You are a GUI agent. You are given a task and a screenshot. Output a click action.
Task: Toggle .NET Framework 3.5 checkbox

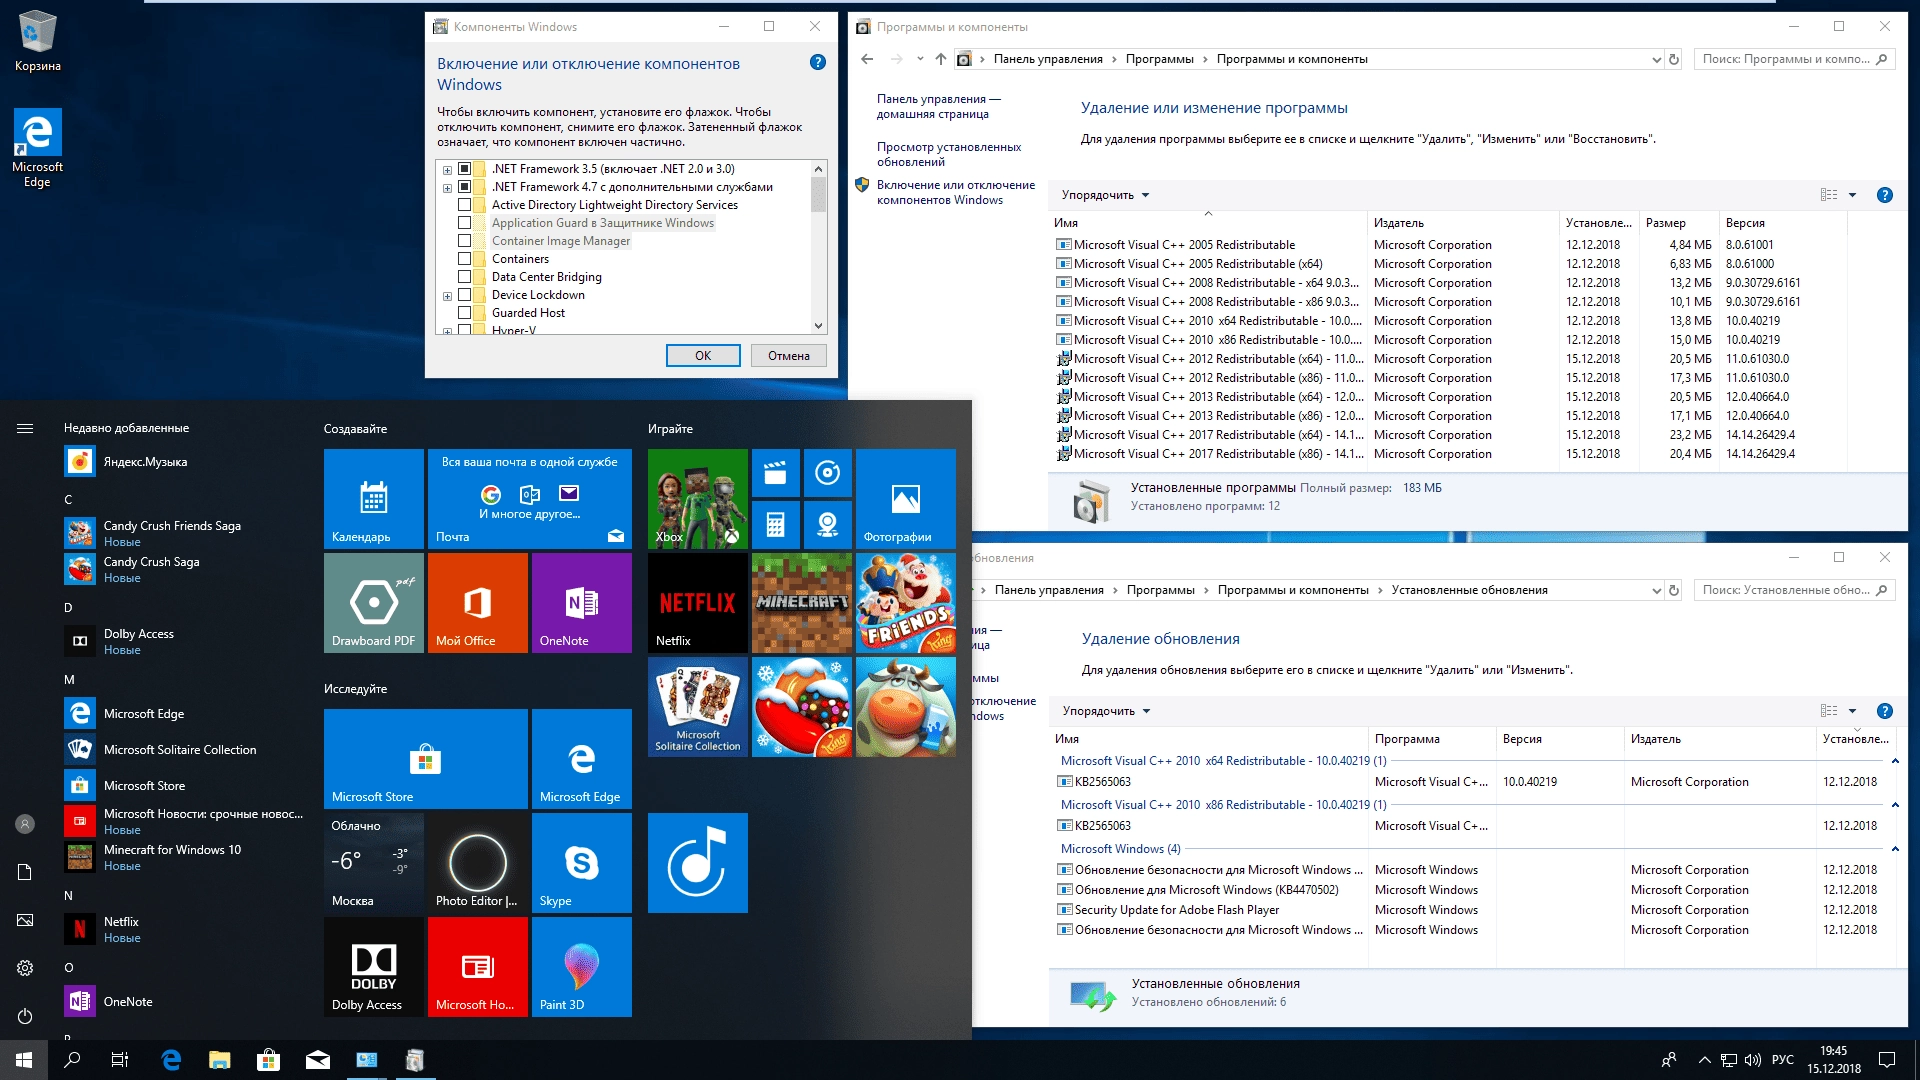pos(464,169)
